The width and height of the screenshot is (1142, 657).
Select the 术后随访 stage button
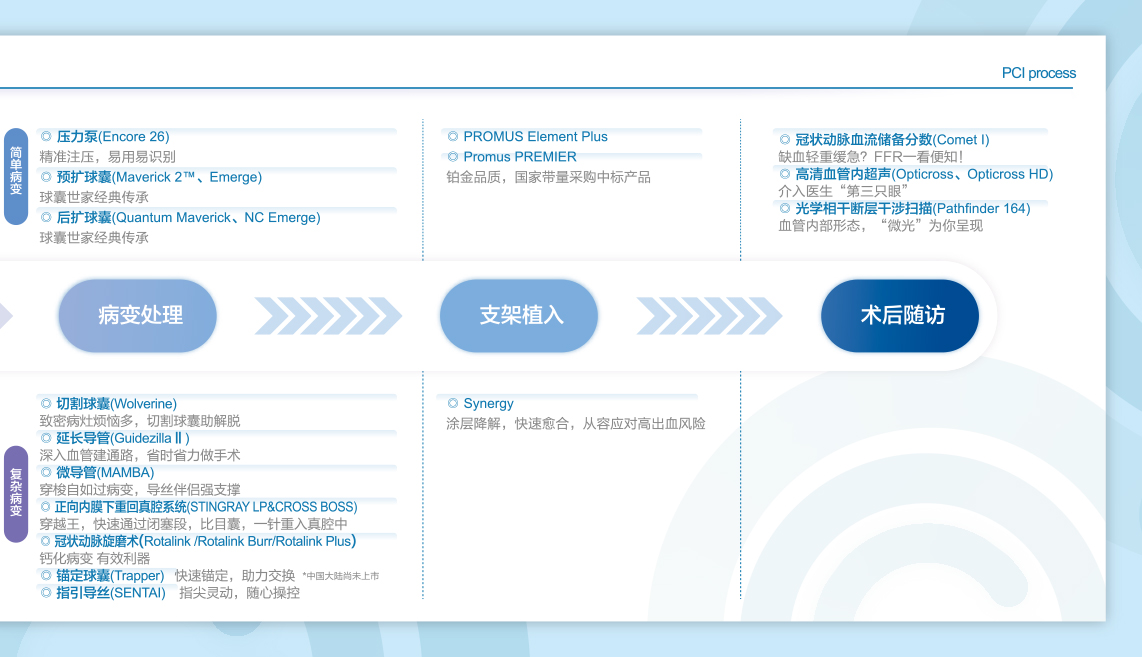tap(900, 315)
